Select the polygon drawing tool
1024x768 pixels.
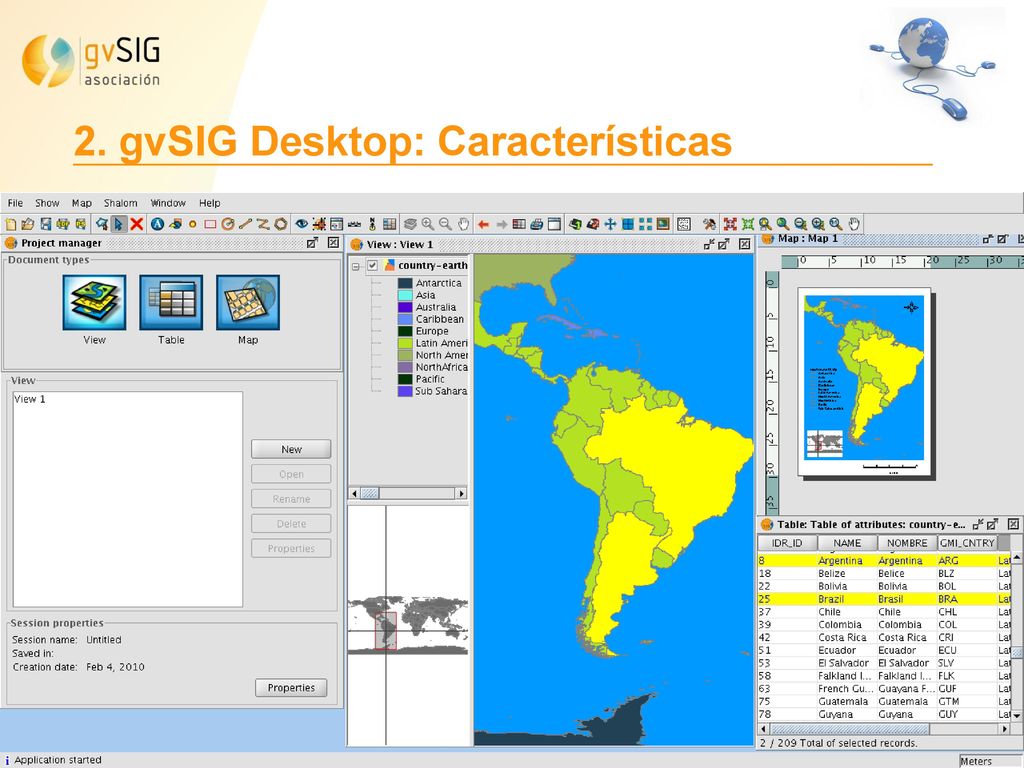(281, 225)
